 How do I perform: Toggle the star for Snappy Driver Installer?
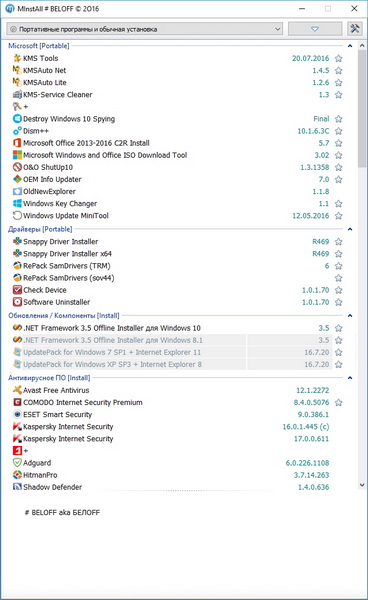tap(339, 241)
